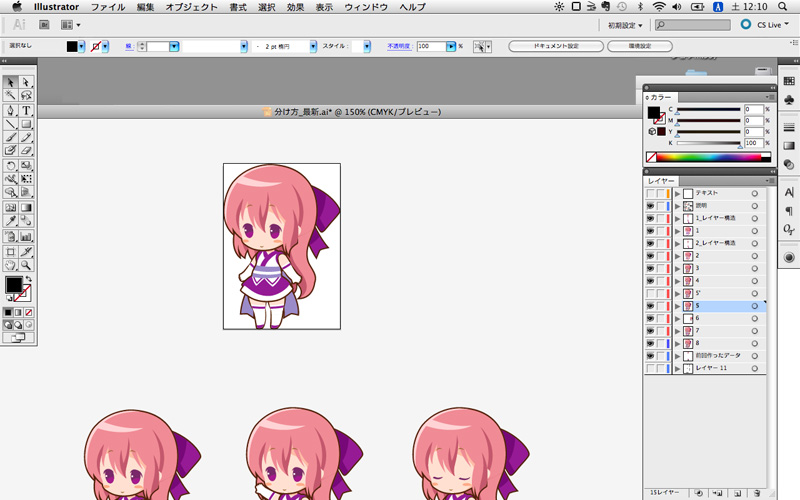The image size is (800, 500).
Task: Select the Blob Brush tool
Action: tap(10, 150)
